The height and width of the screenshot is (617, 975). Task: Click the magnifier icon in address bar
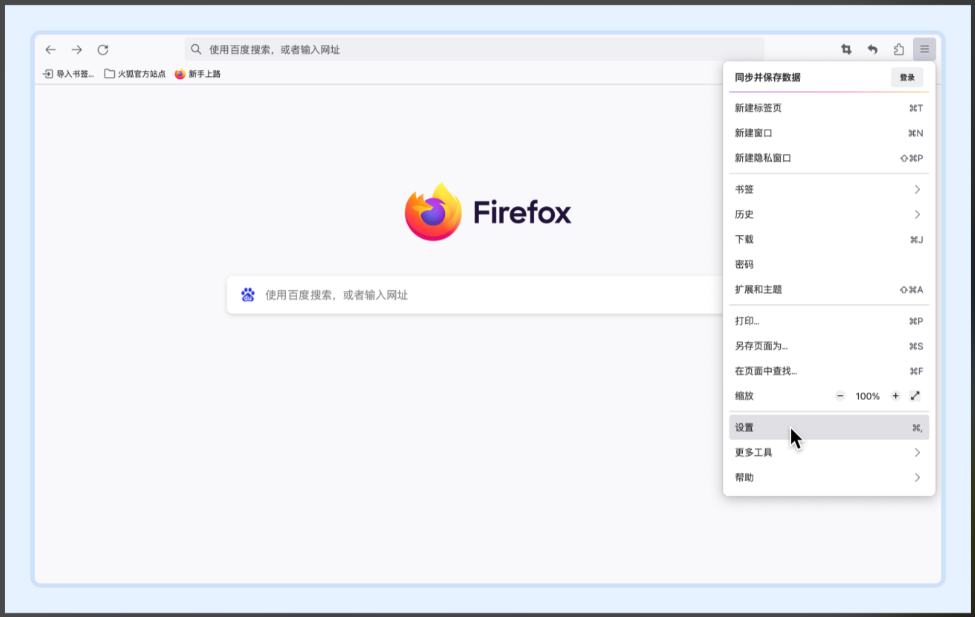point(196,49)
